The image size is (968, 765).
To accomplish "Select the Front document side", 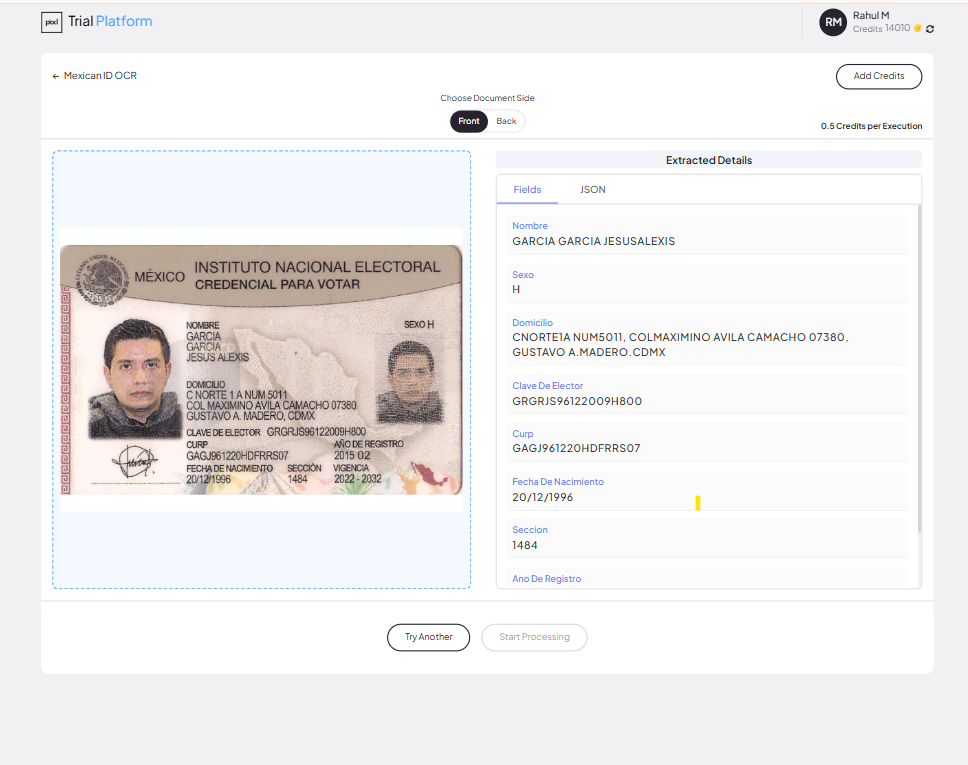I will point(468,120).
